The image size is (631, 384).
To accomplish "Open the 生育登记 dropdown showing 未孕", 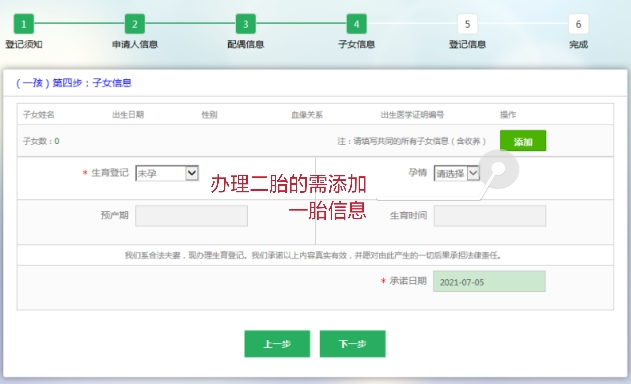I will point(167,173).
